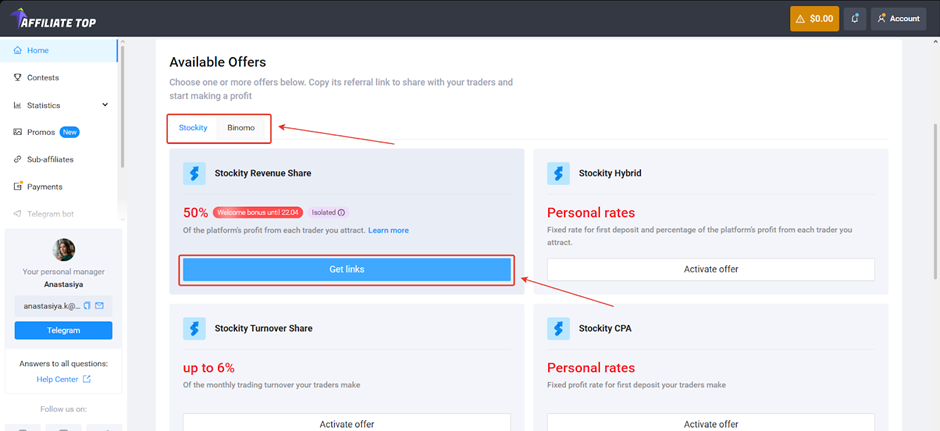
Task: Activate the Stockity Hybrid offer
Action: (711, 270)
